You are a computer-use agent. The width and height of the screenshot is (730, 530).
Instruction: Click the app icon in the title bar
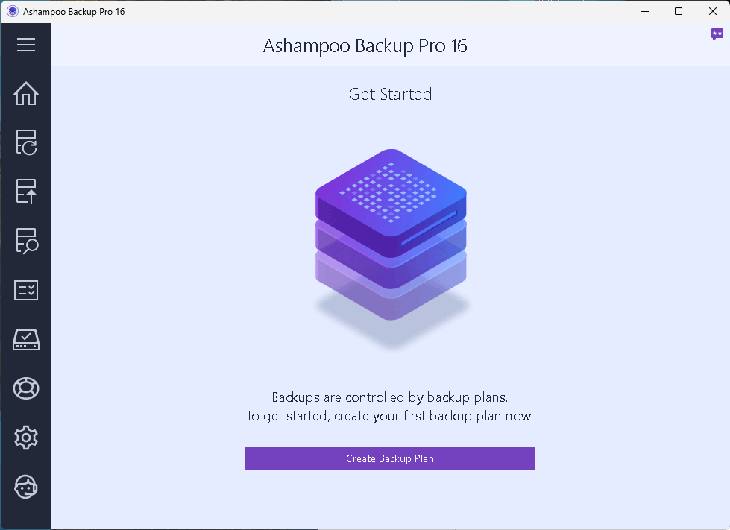pyautogui.click(x=12, y=11)
